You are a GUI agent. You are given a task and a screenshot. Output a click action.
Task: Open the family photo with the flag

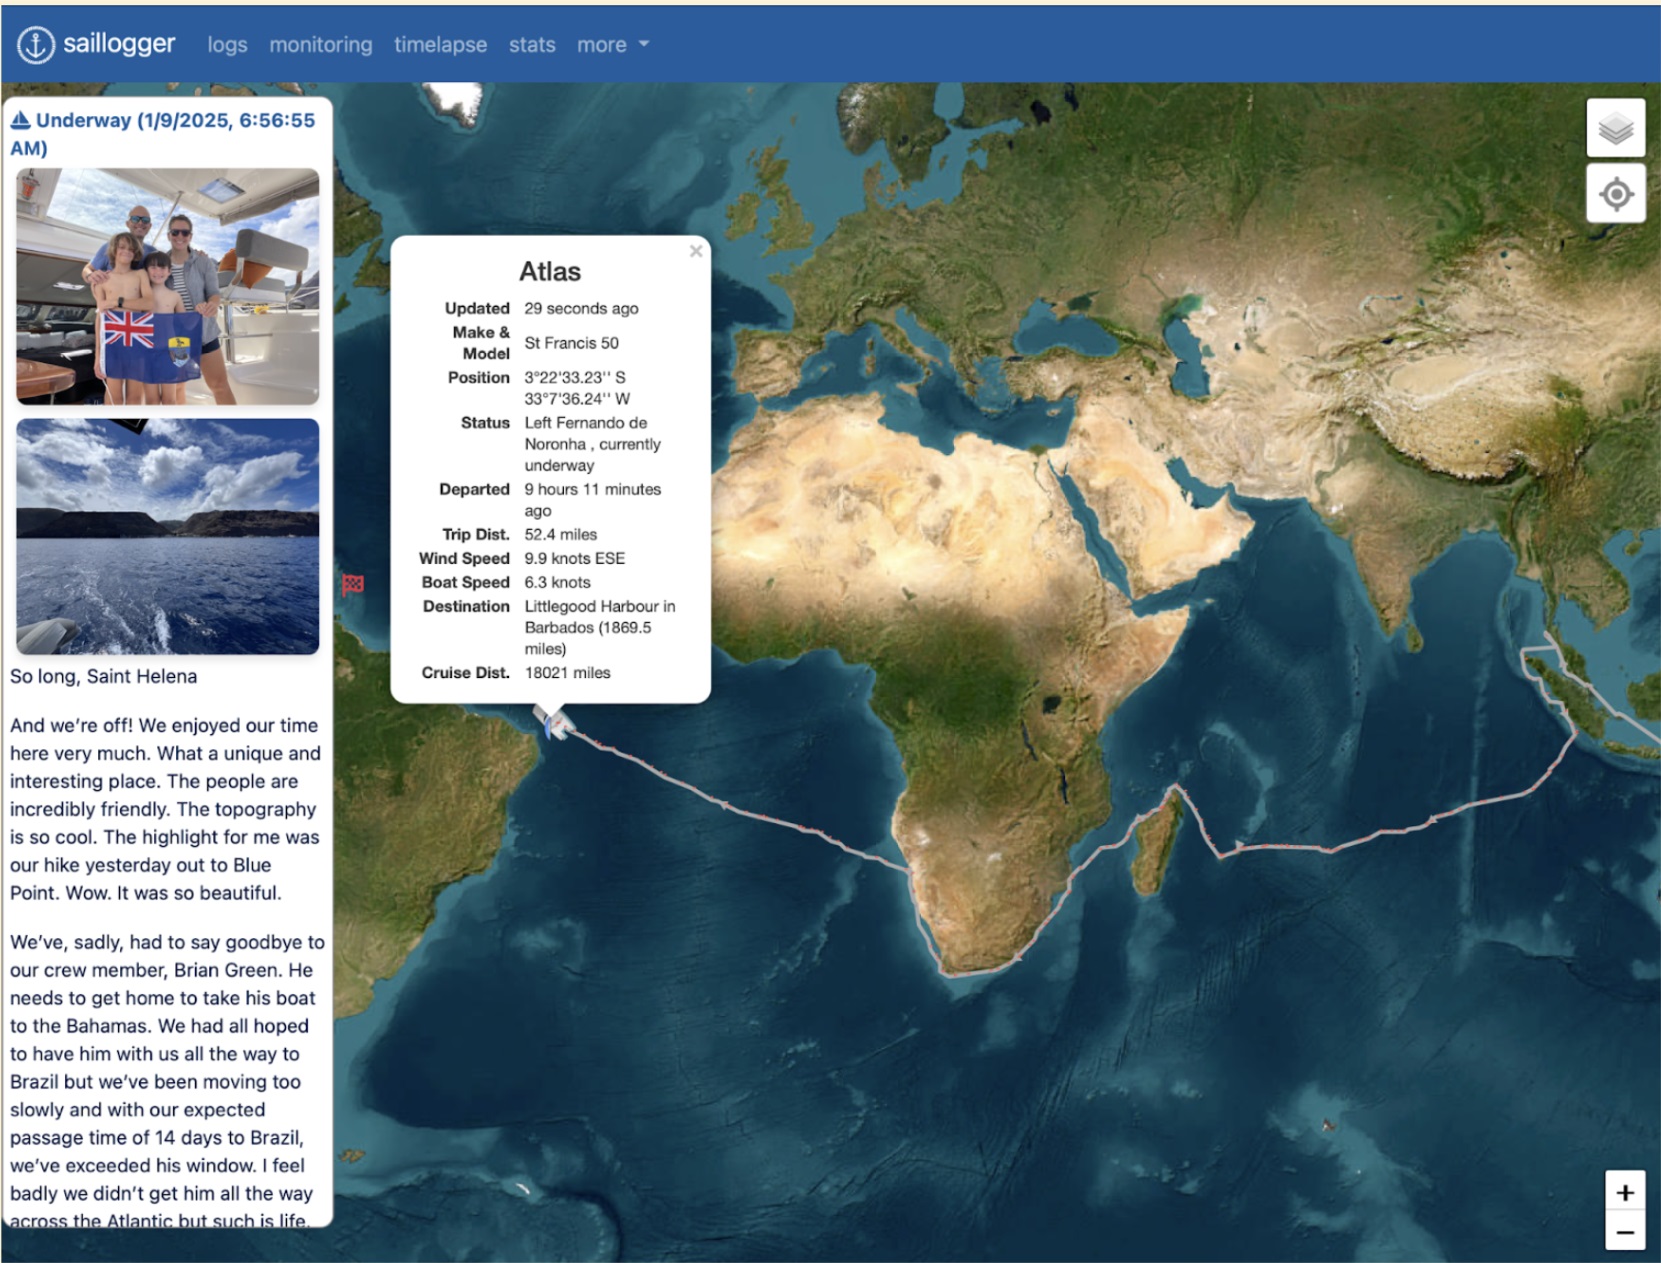[x=168, y=286]
